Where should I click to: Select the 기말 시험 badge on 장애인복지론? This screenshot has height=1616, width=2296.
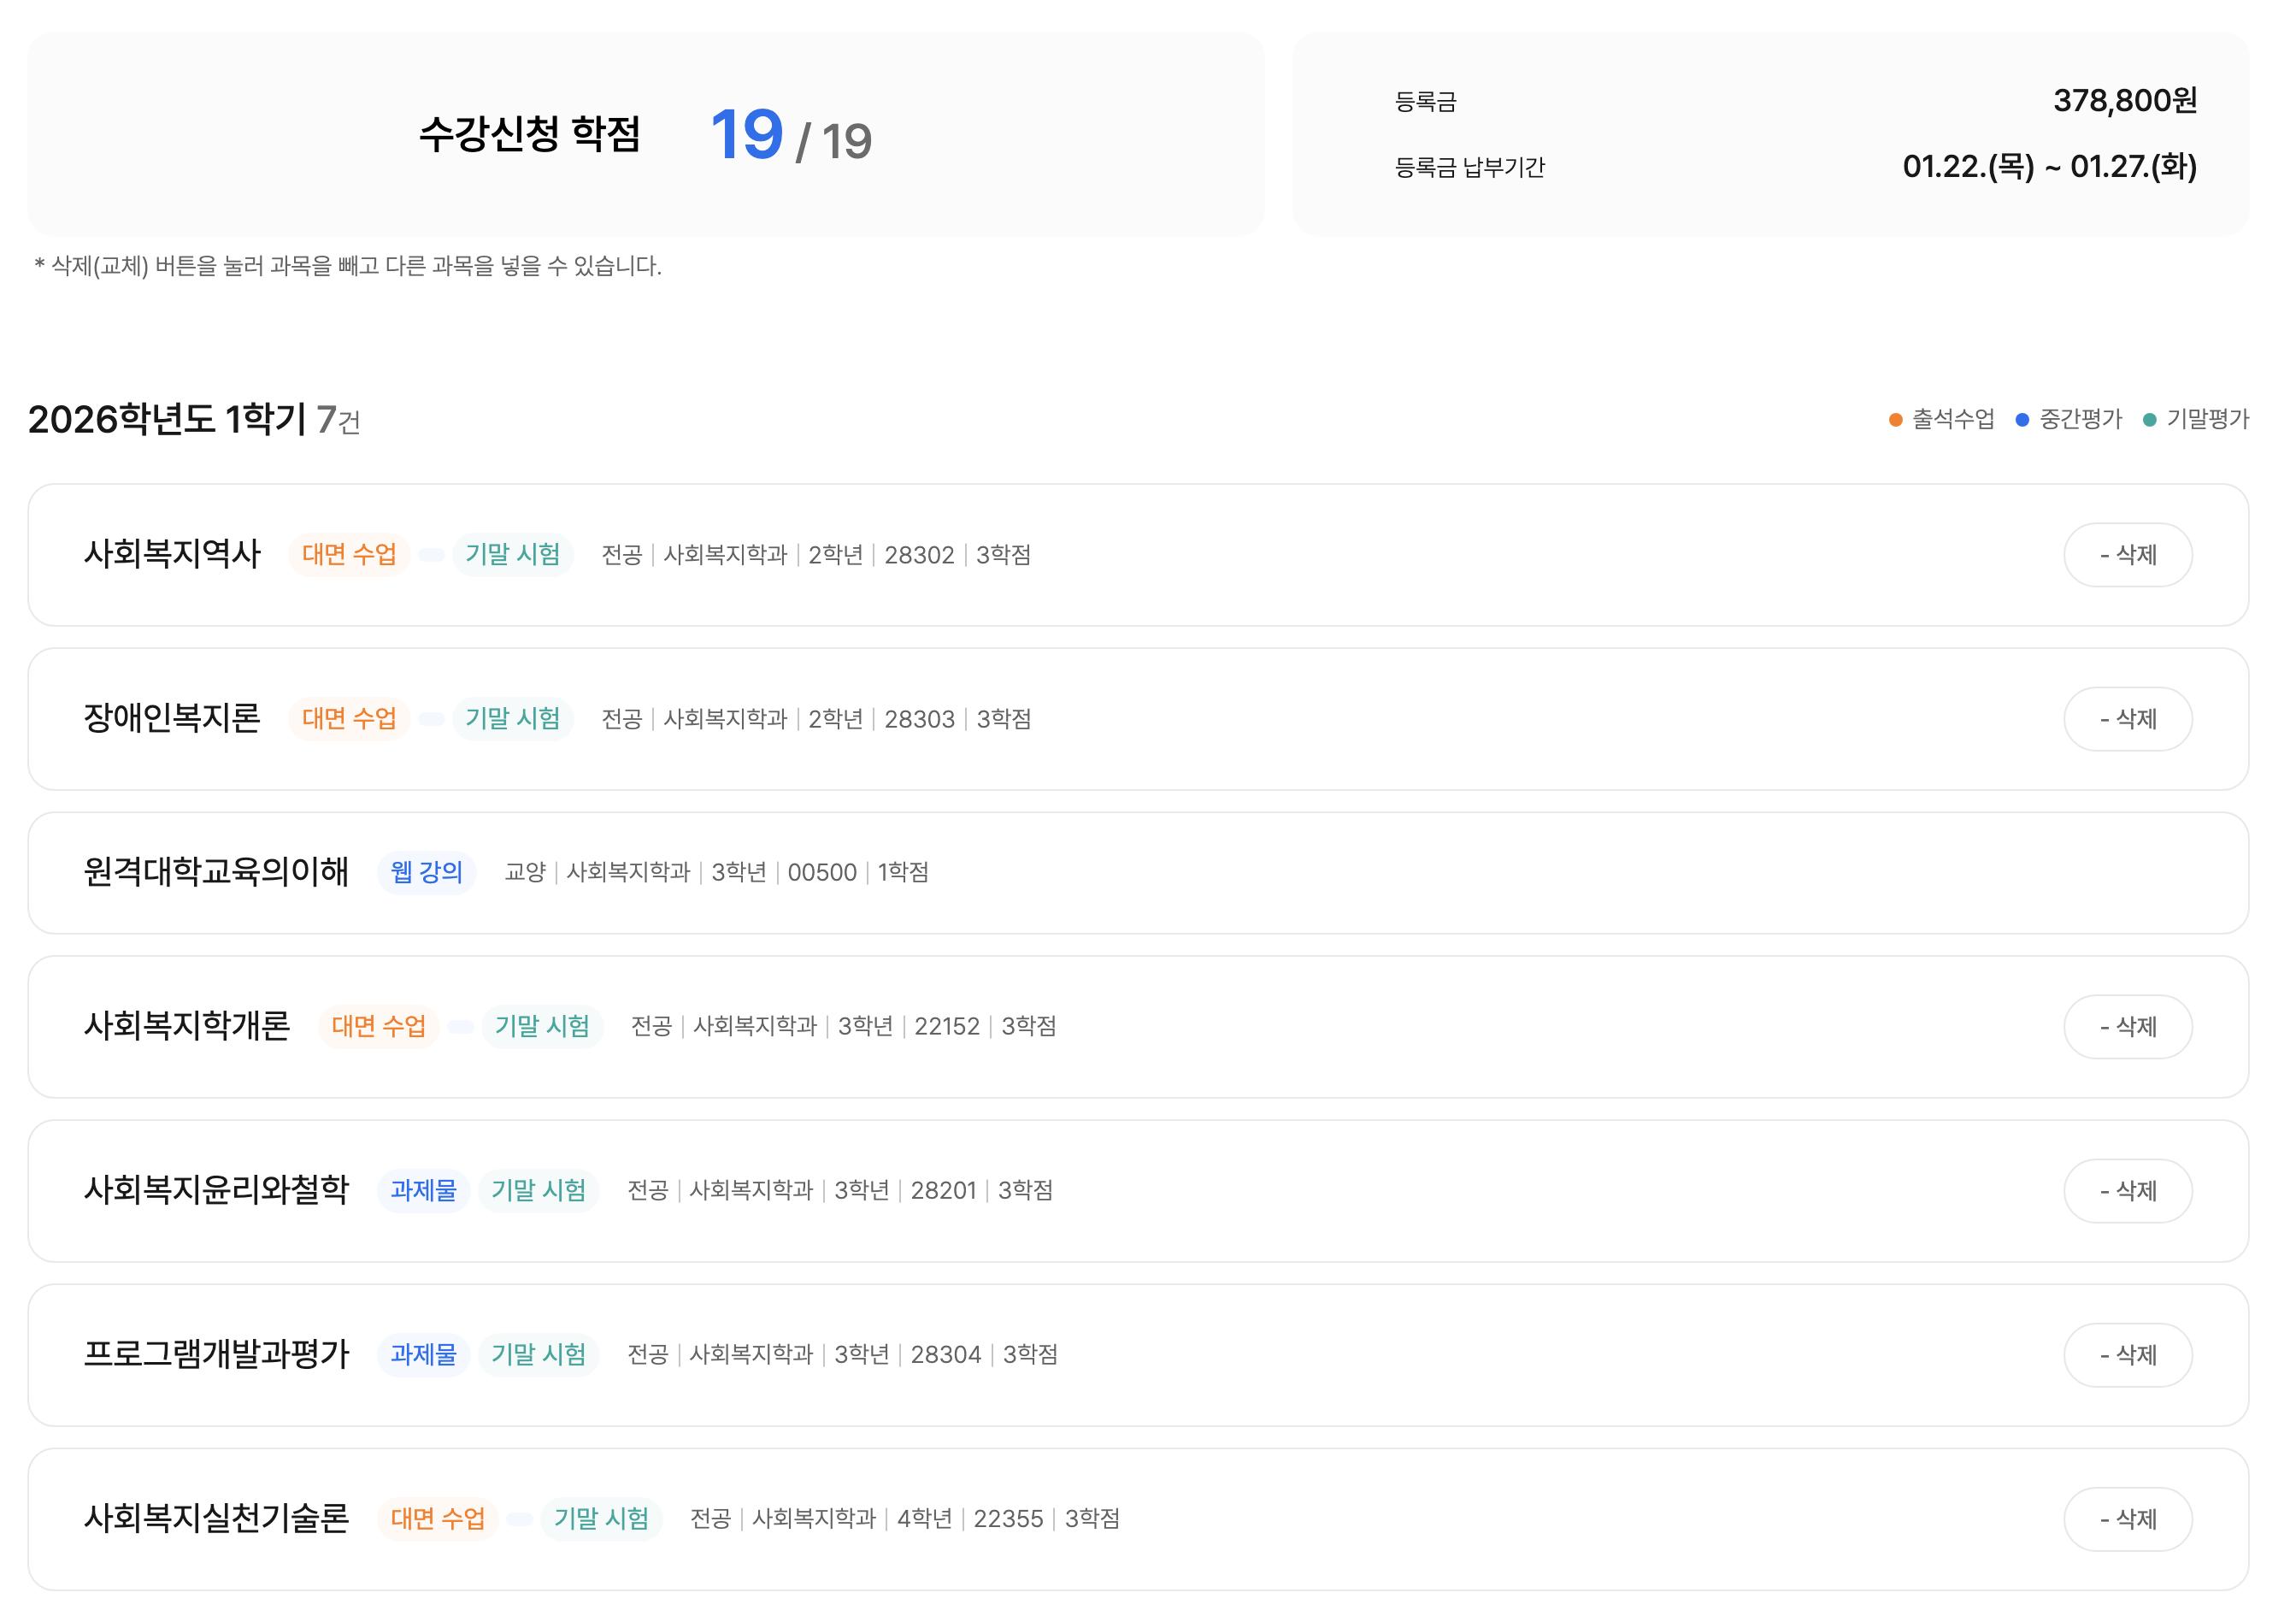pos(513,719)
